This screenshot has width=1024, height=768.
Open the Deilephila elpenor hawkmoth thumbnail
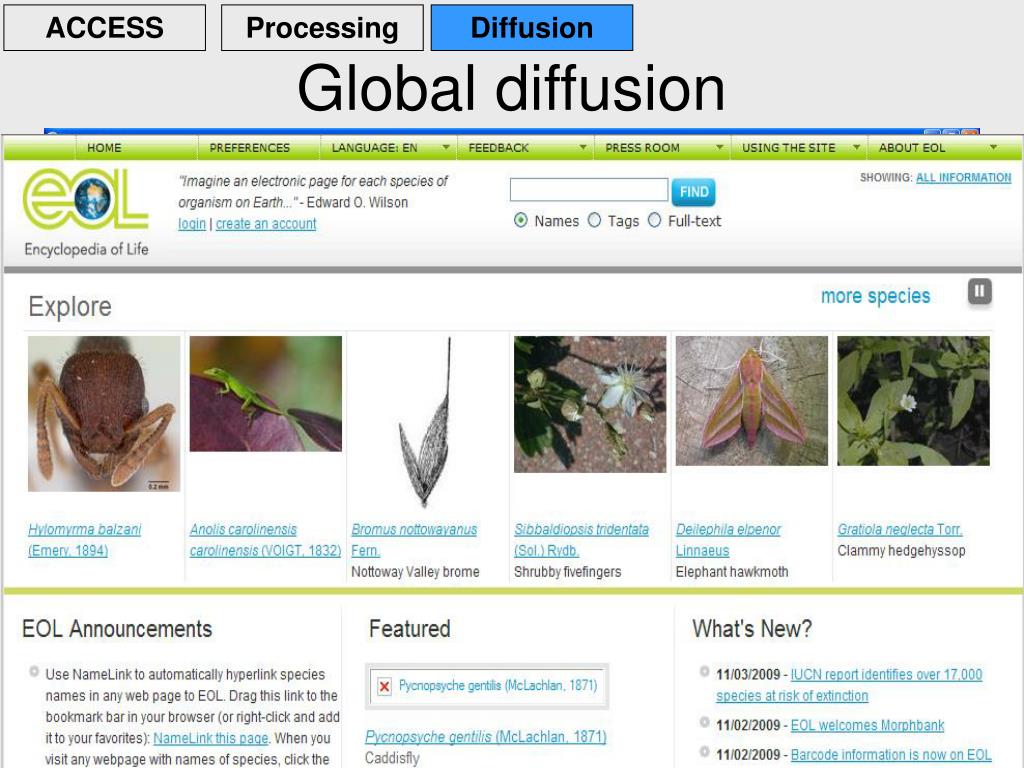752,401
